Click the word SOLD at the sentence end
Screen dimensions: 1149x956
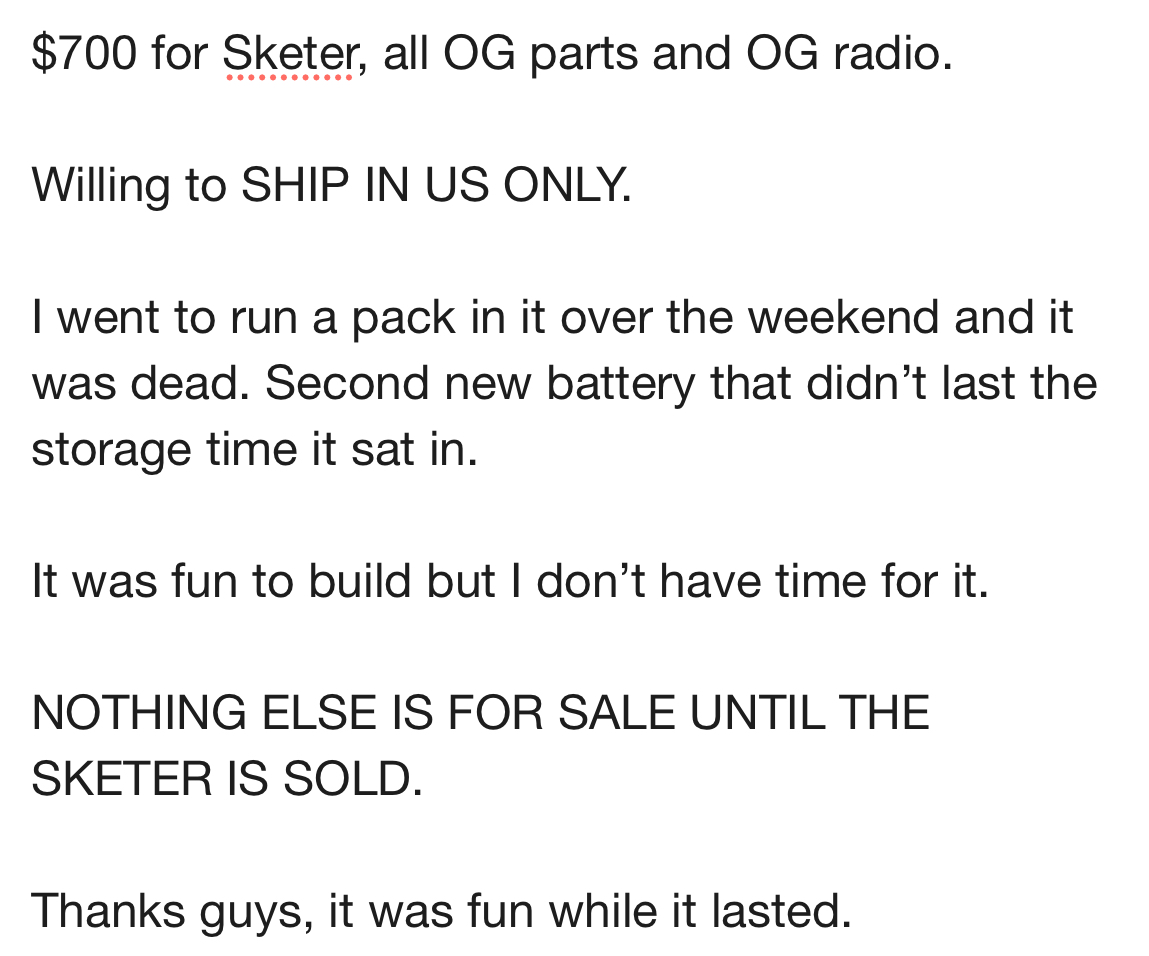click(x=352, y=779)
